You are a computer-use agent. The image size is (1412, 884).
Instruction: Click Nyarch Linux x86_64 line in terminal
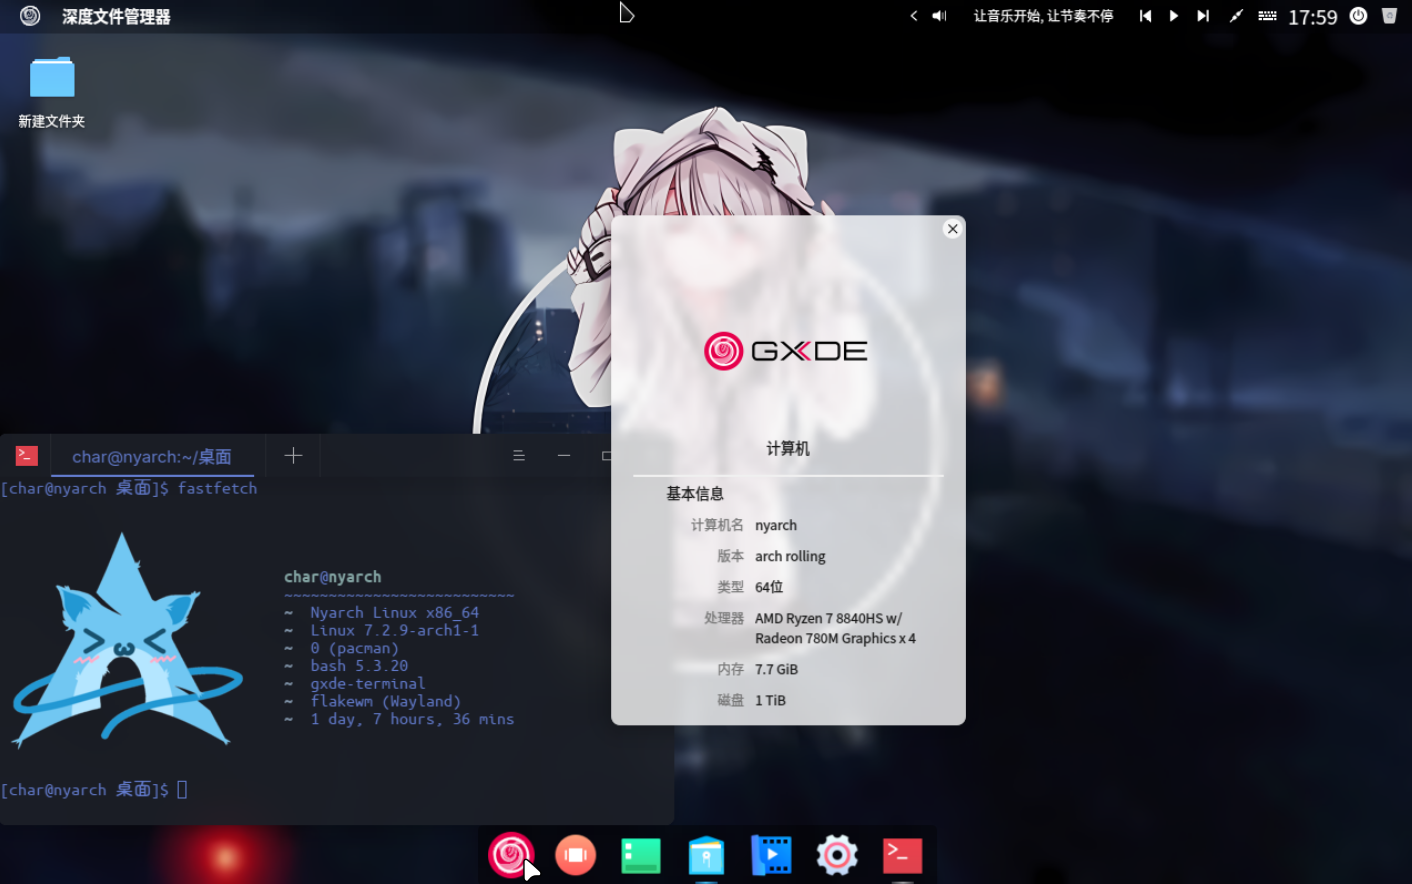point(394,613)
